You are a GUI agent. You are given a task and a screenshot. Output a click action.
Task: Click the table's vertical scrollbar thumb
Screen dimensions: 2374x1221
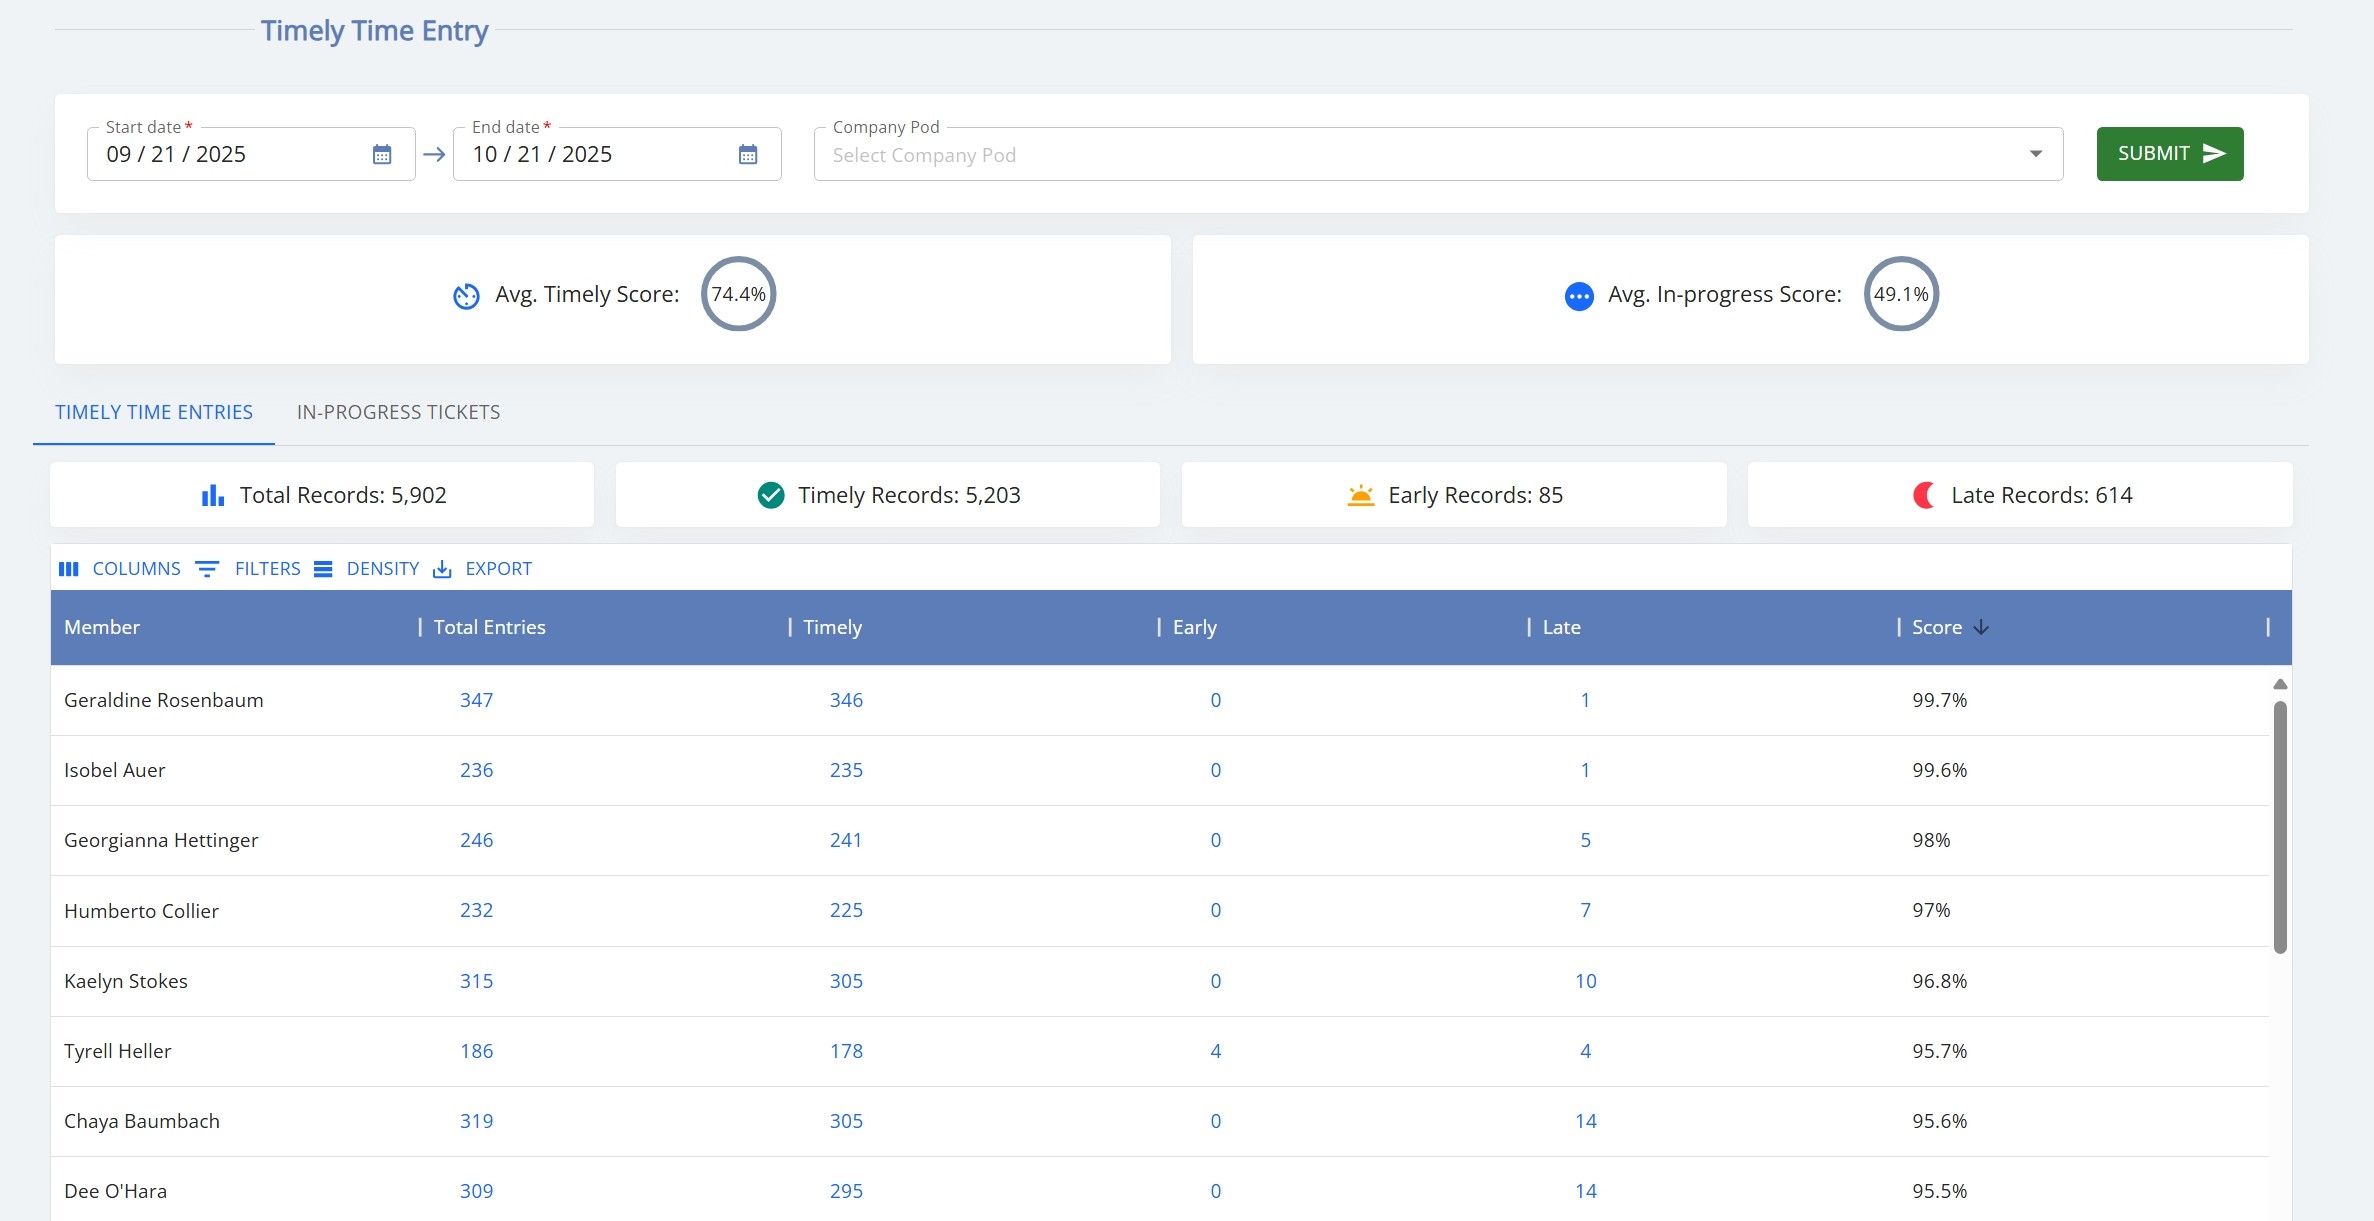pos(2280,825)
